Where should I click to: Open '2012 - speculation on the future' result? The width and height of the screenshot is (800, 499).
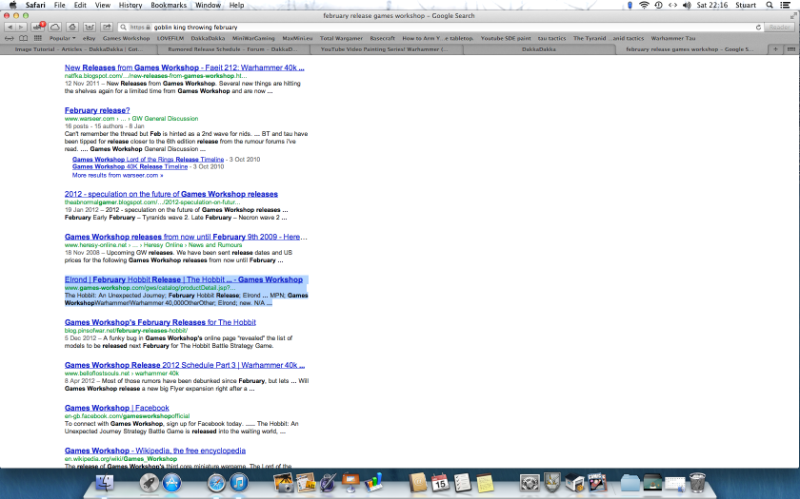point(171,194)
